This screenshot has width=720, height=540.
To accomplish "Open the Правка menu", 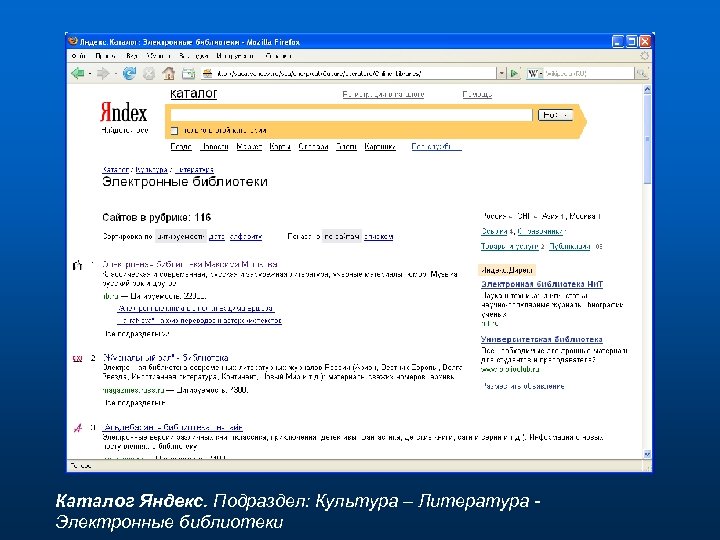I will click(x=105, y=56).
